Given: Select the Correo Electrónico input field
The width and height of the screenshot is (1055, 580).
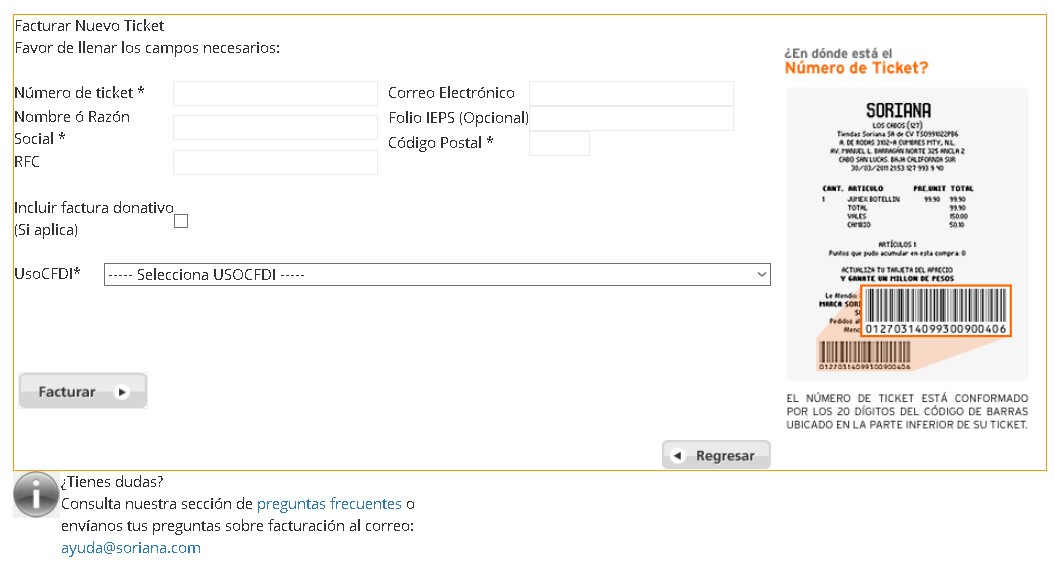Looking at the screenshot, I should point(631,94).
